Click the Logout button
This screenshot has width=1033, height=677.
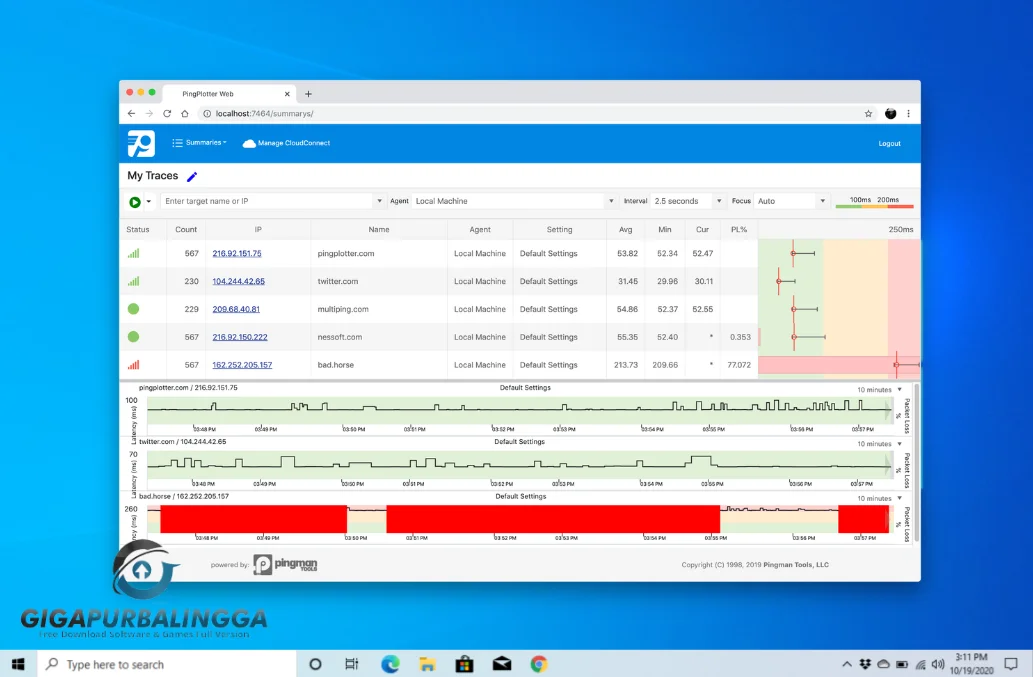pos(889,143)
